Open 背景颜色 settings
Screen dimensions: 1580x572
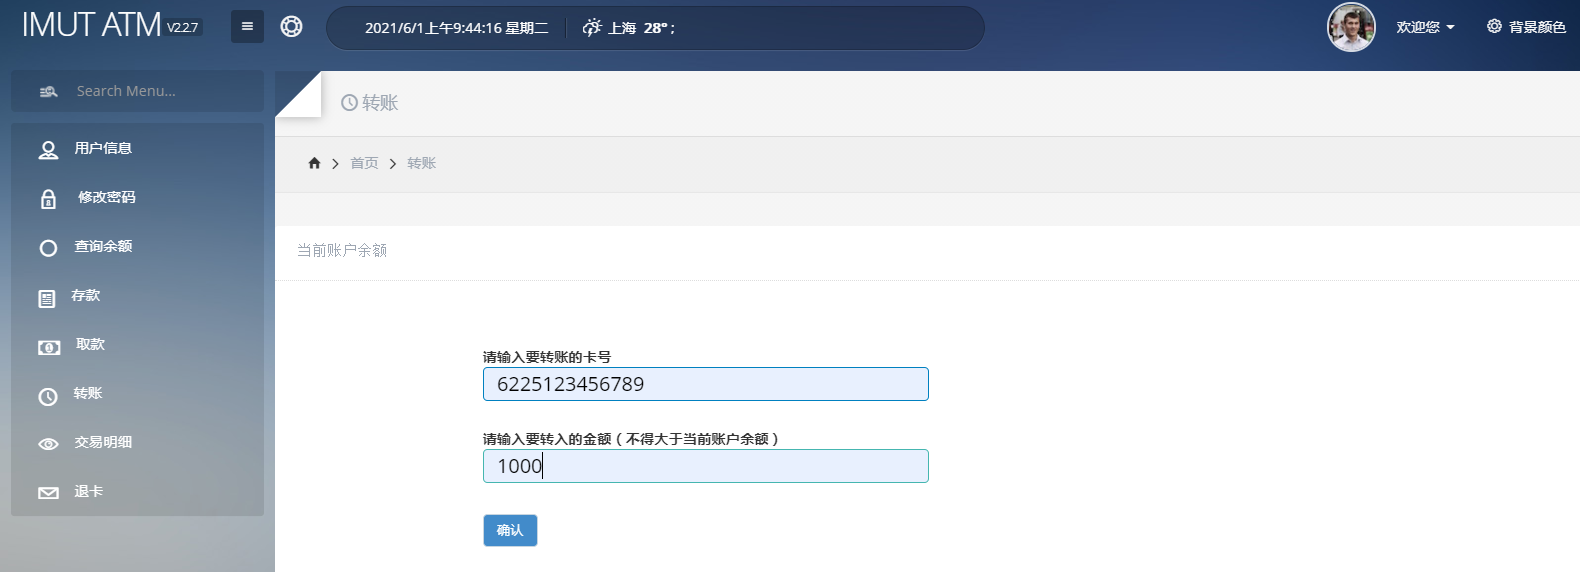click(1526, 27)
